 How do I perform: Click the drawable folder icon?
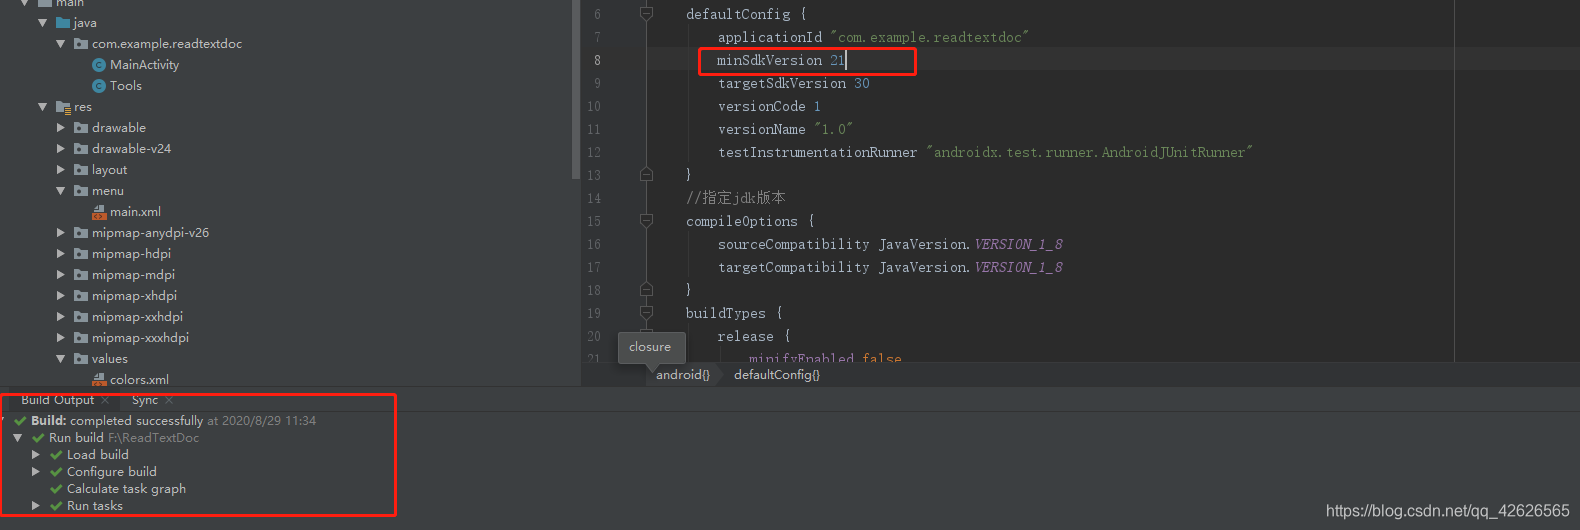[81, 128]
